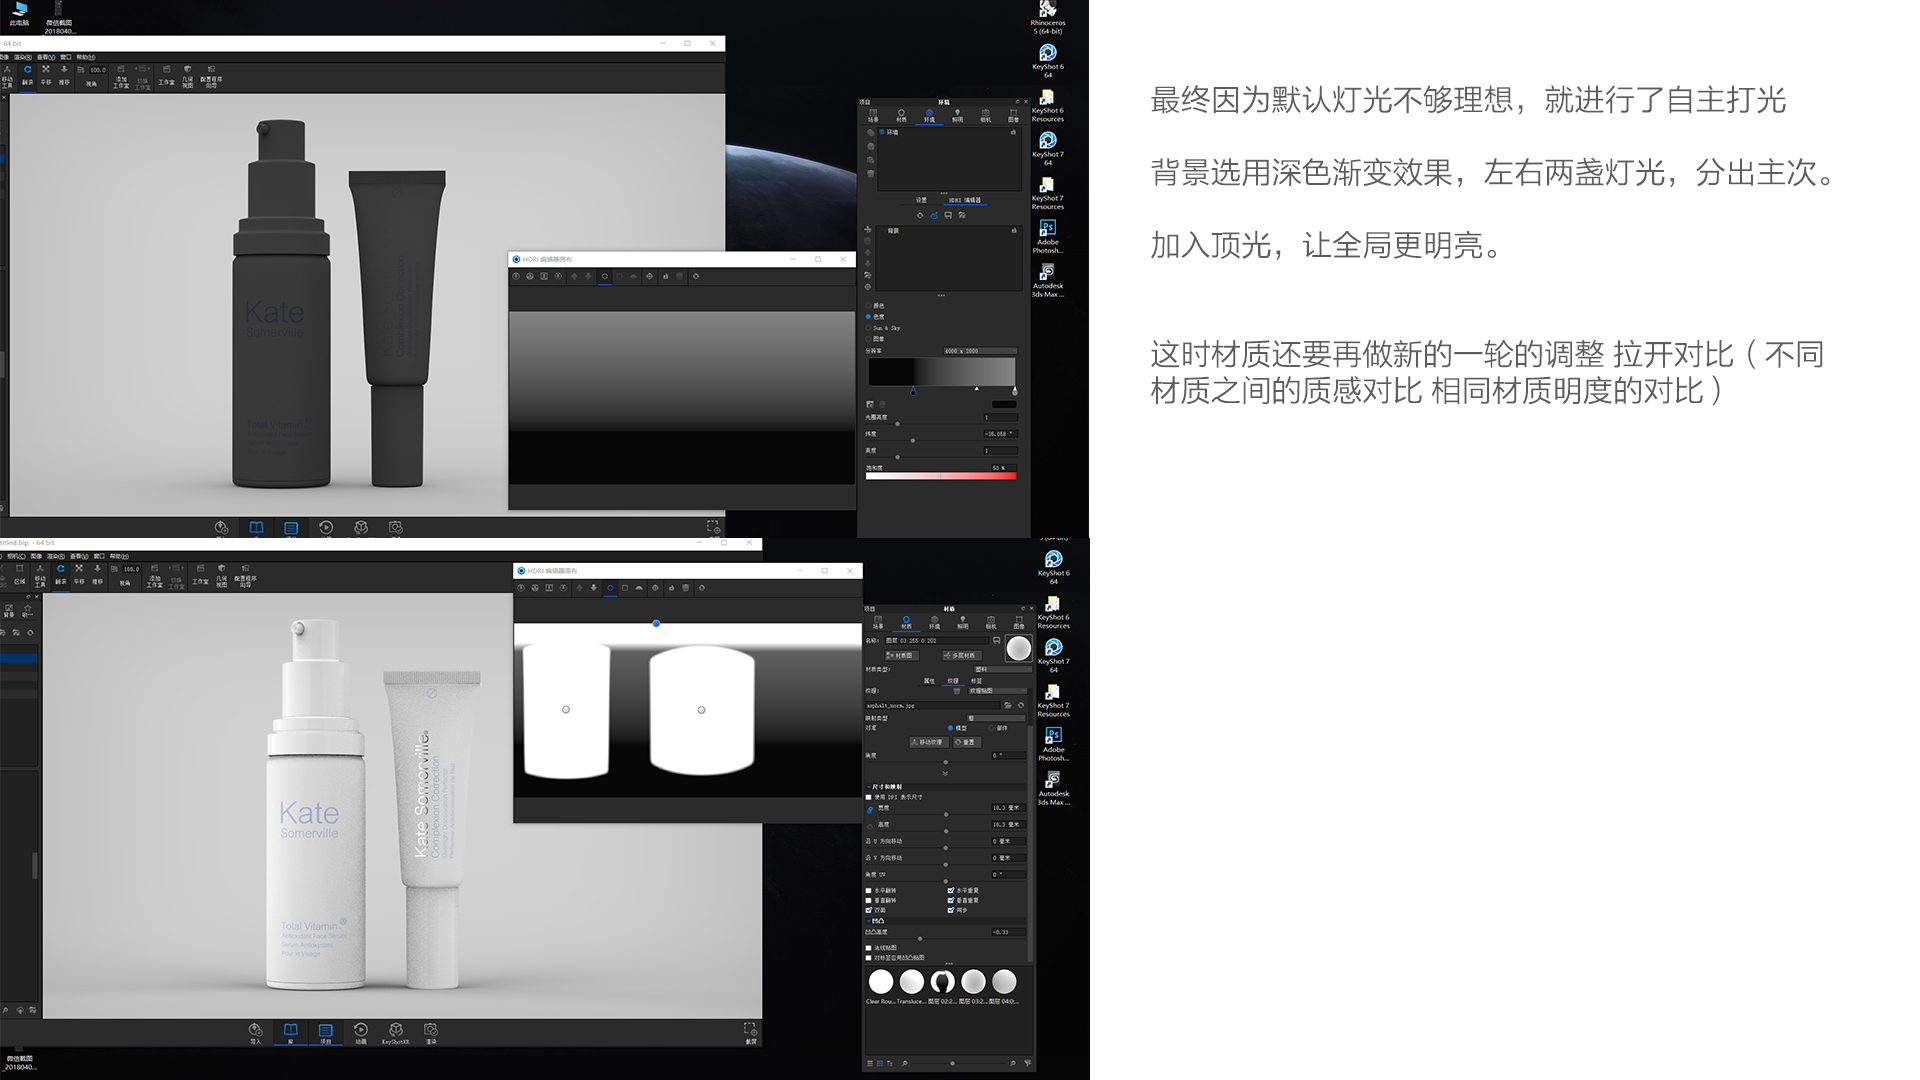Select the Sun & Sky radio option
The image size is (1920, 1080).
(868, 328)
